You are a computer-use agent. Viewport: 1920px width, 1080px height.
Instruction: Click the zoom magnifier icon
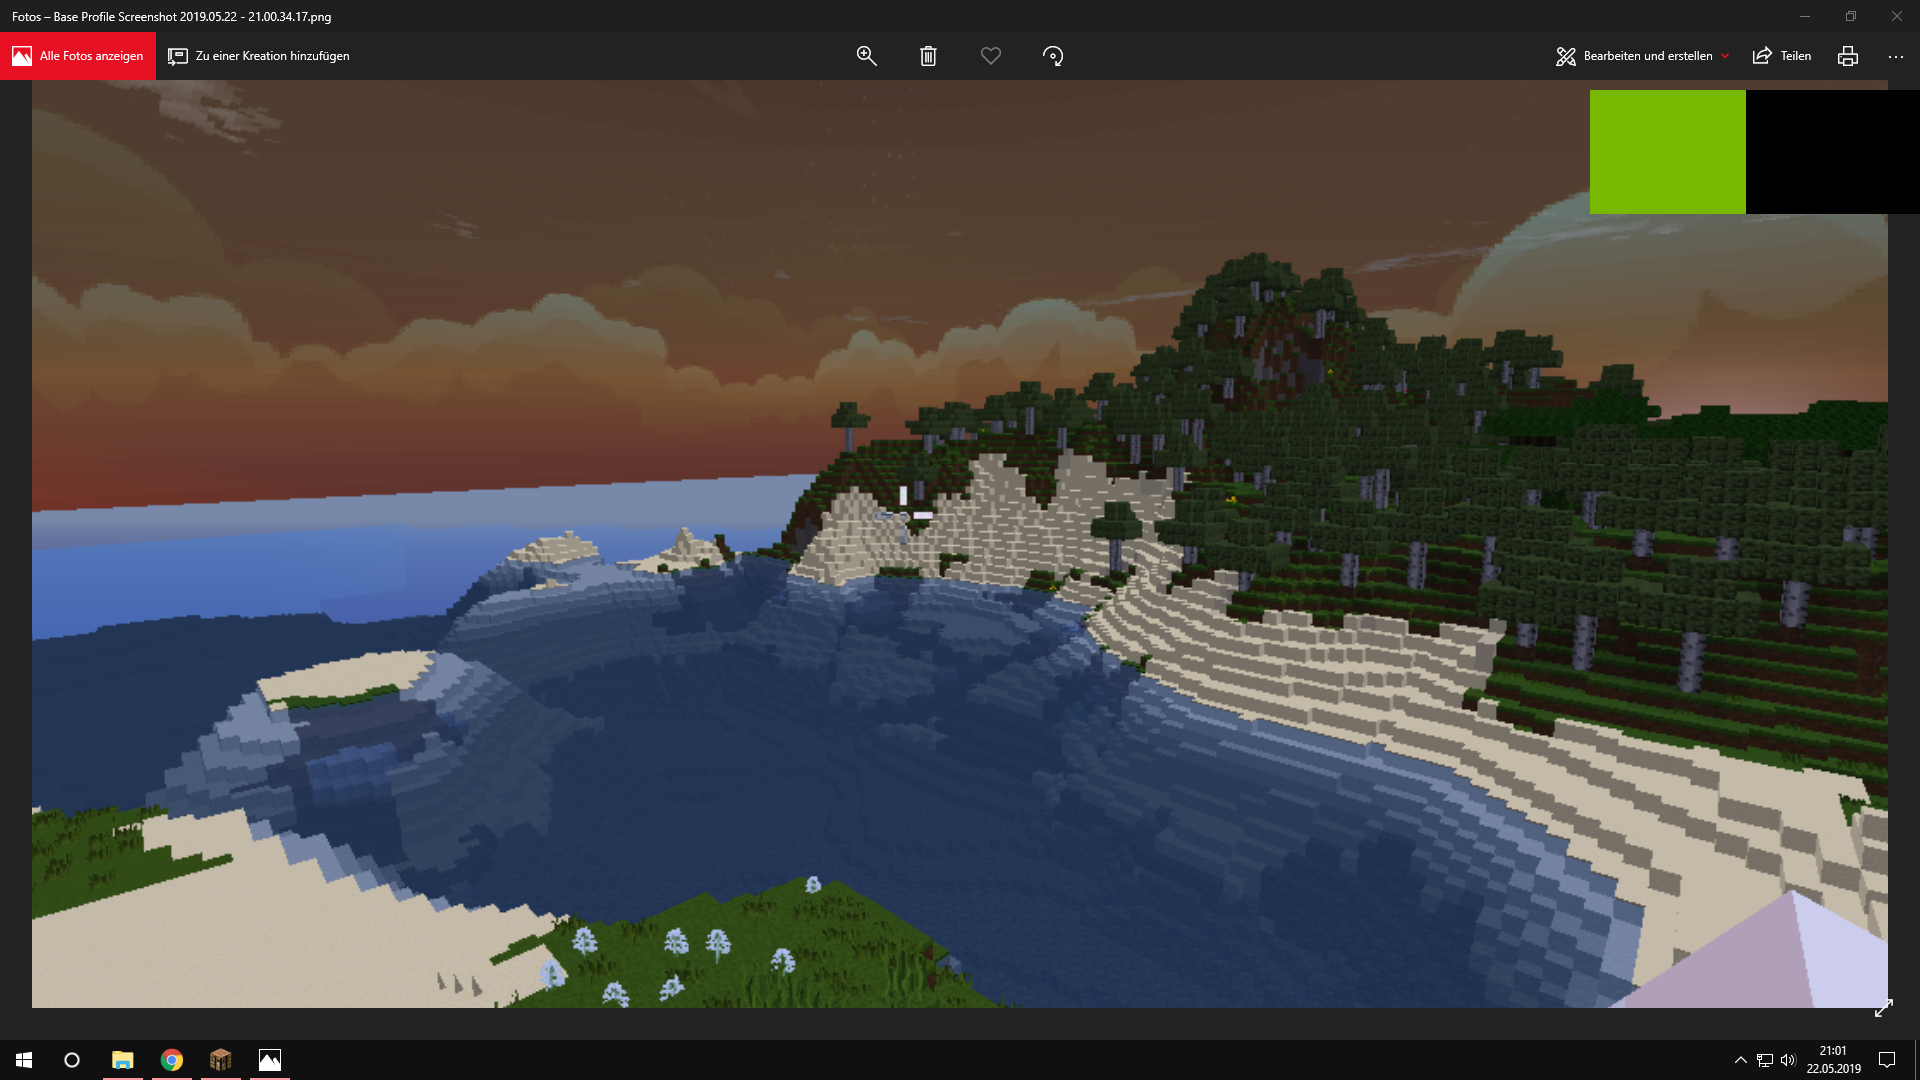coord(866,56)
